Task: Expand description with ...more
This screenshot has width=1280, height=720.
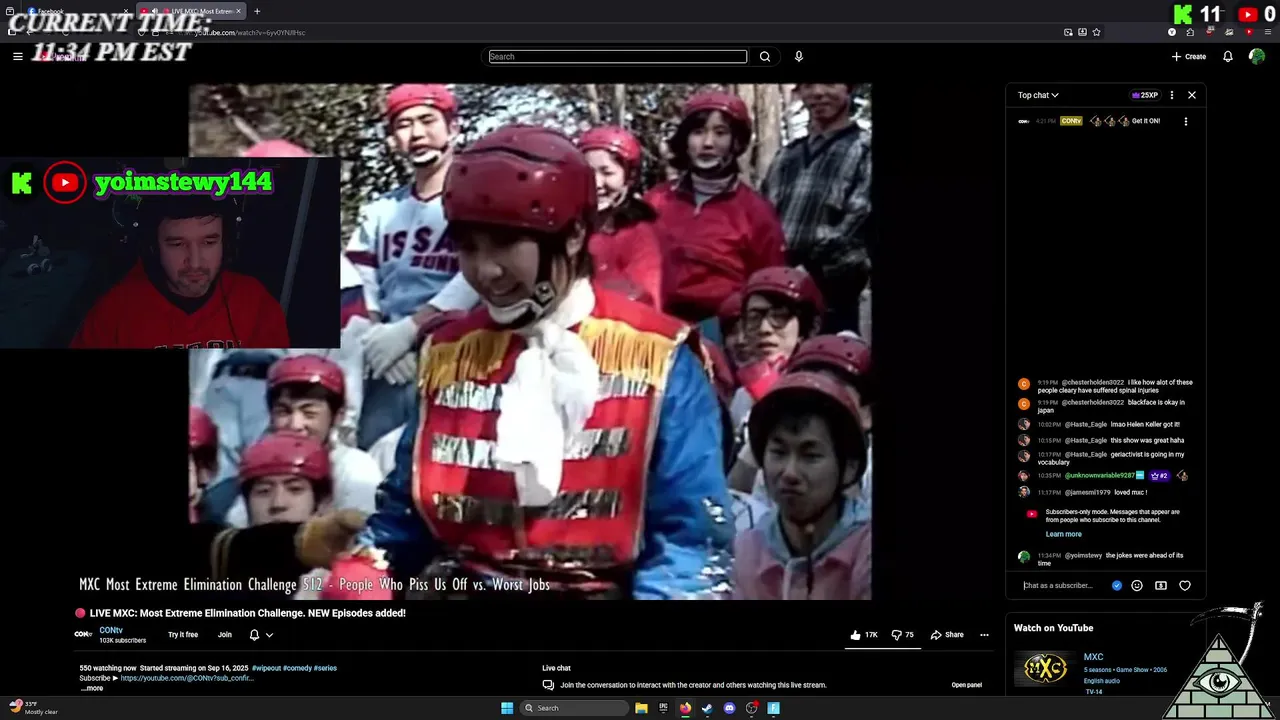Action: tap(92, 688)
